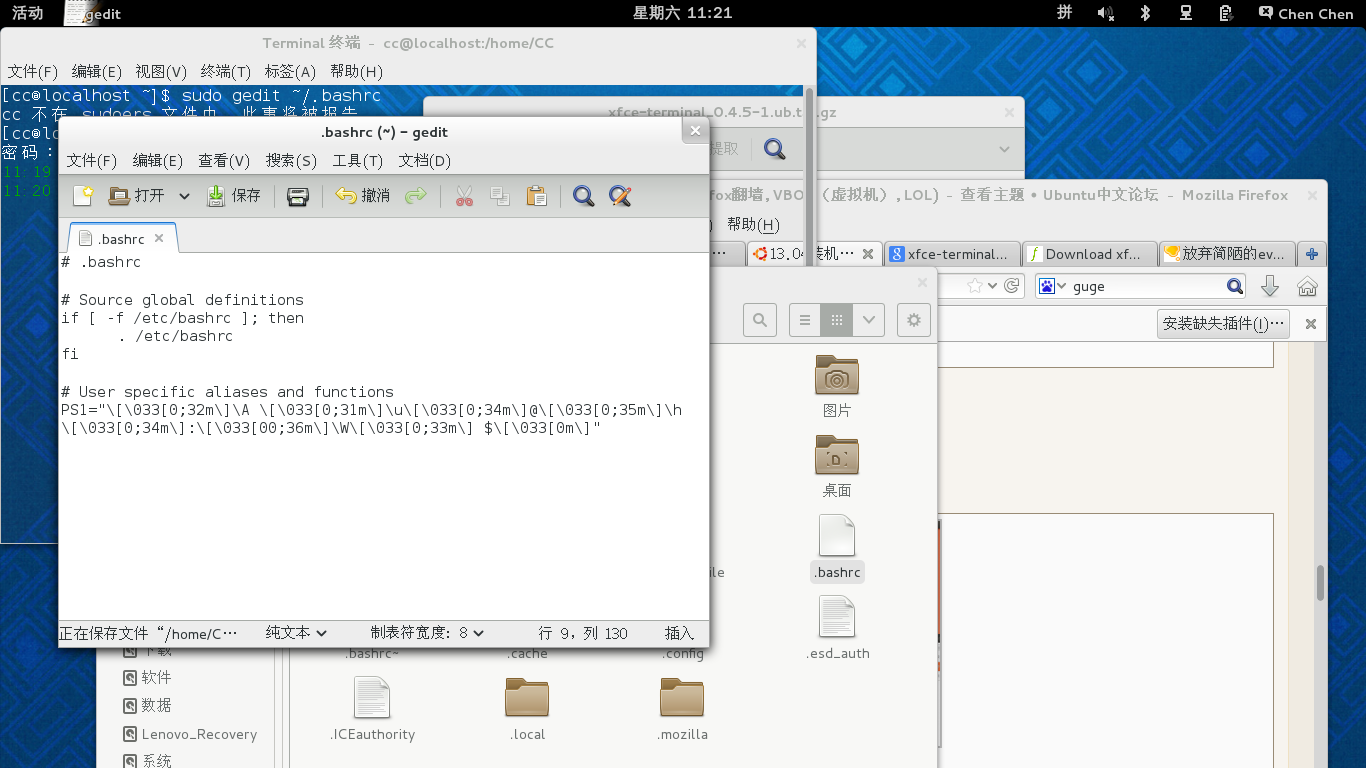Click 安装缺失插件 button in Firefox
This screenshot has width=1366, height=768.
(x=1223, y=323)
